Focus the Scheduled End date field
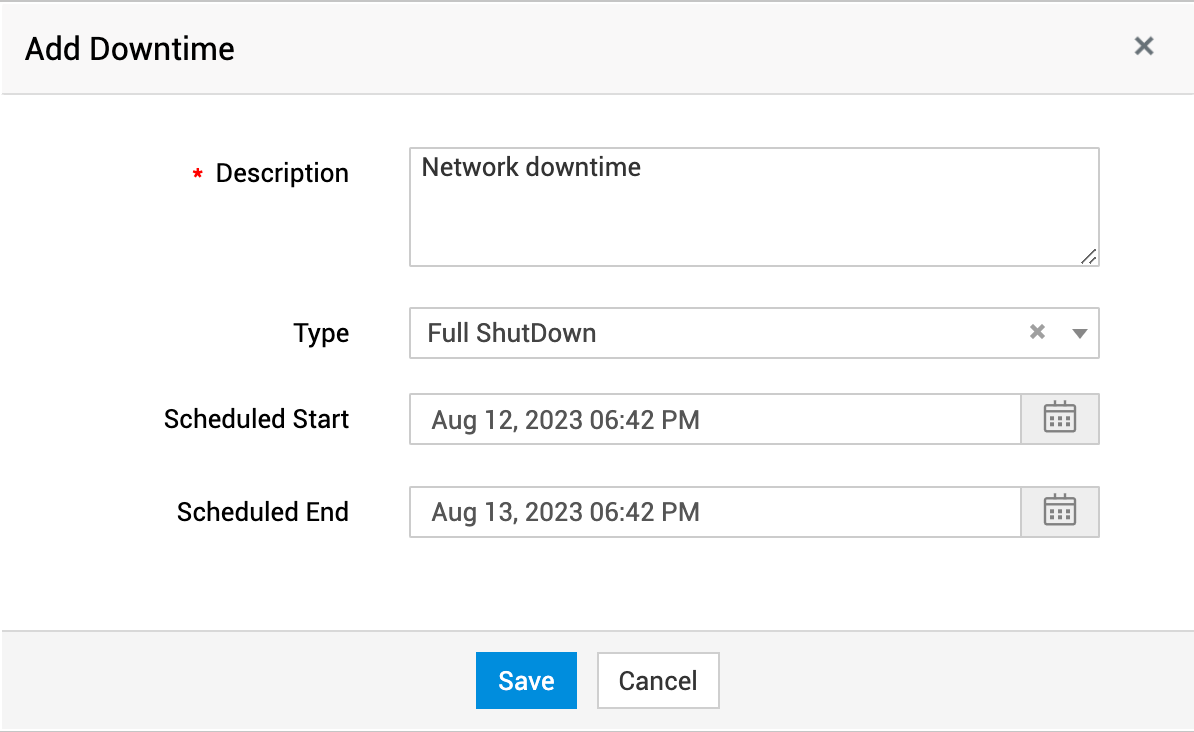This screenshot has height=732, width=1194. click(714, 512)
